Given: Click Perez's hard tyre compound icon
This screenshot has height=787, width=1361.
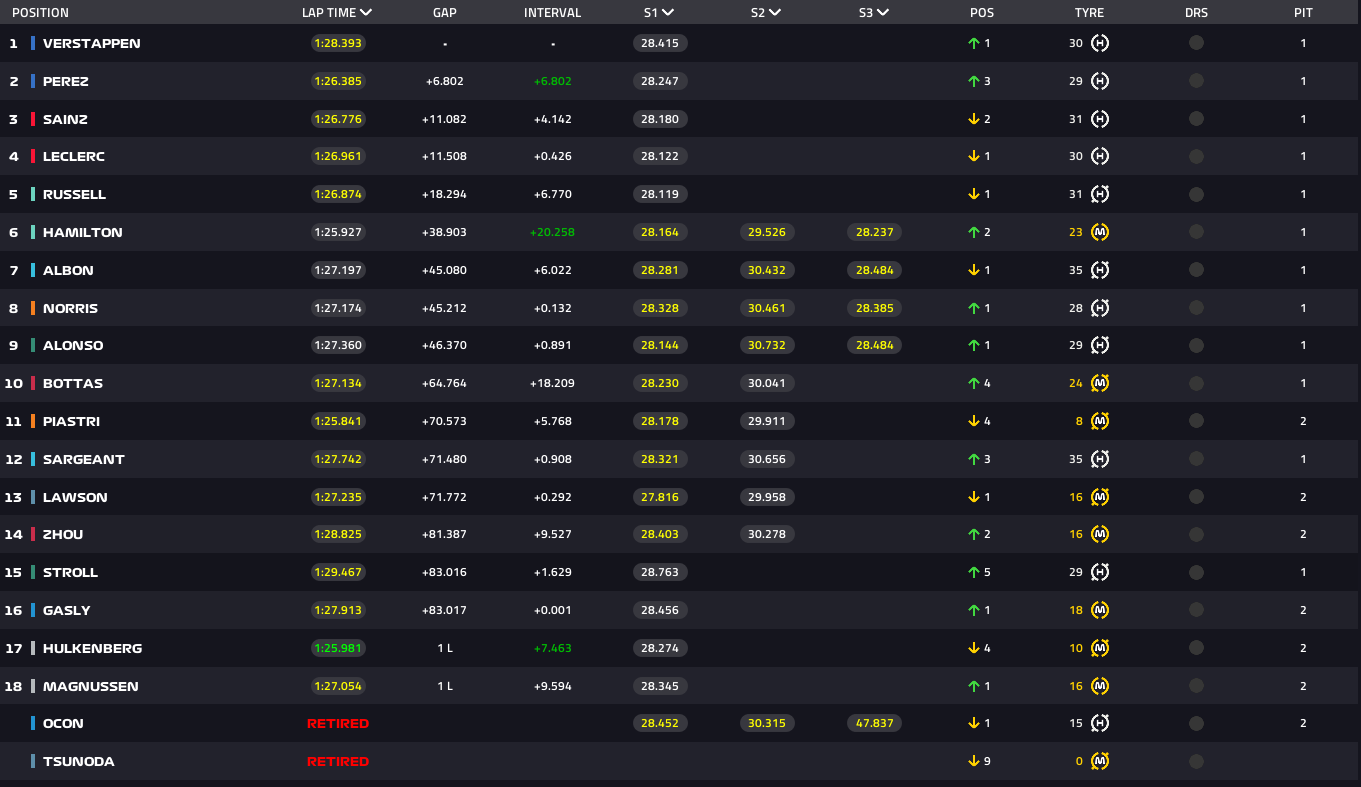Looking at the screenshot, I should [x=1100, y=81].
